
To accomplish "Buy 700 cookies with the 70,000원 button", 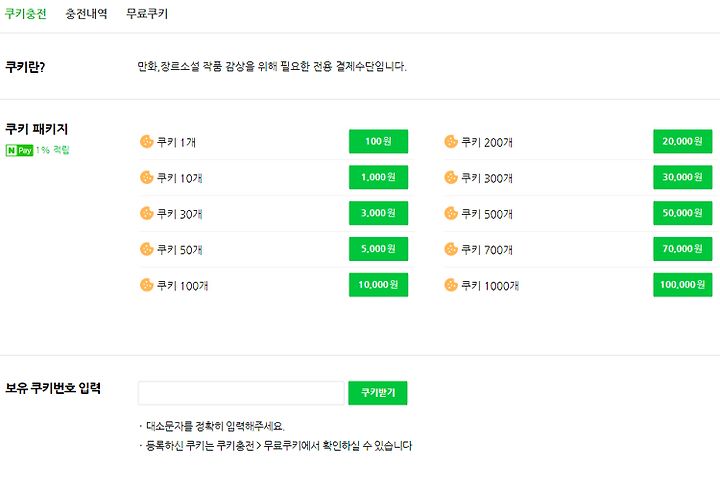I will pyautogui.click(x=683, y=249).
